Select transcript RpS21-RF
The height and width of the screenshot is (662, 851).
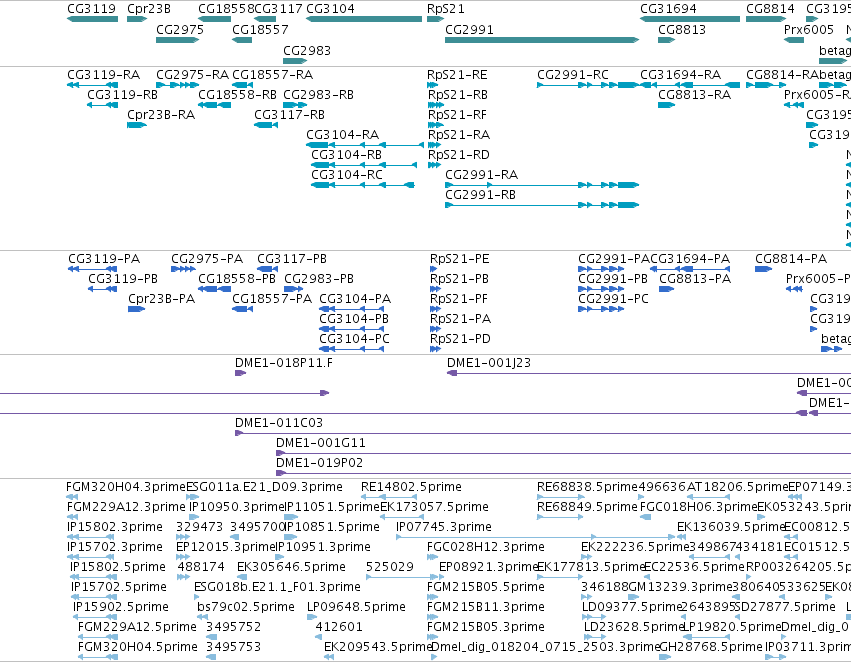(x=457, y=114)
